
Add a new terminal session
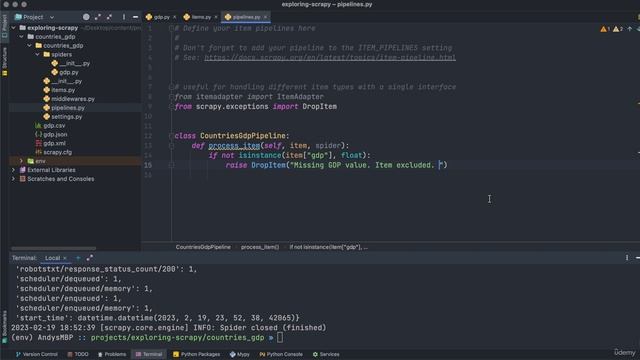click(78, 258)
